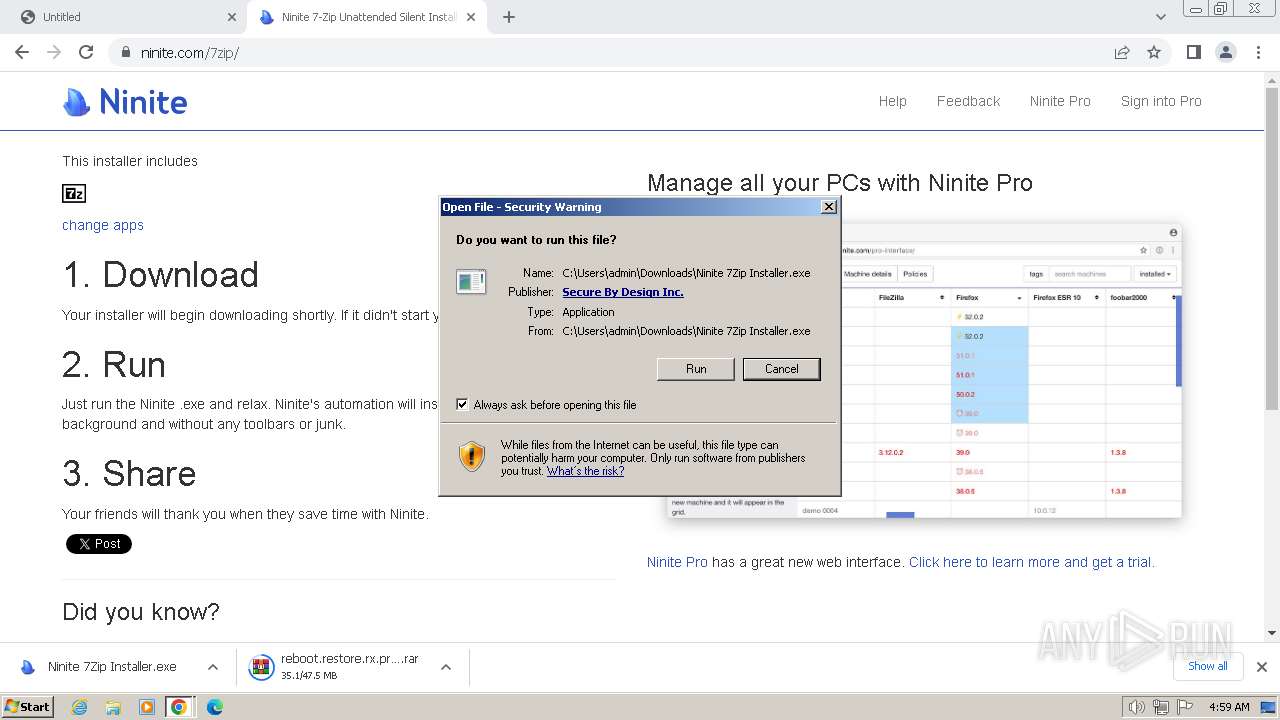Screen dimensions: 1280x720
Task: Click the Action Center flag tray icon
Action: 1185,707
